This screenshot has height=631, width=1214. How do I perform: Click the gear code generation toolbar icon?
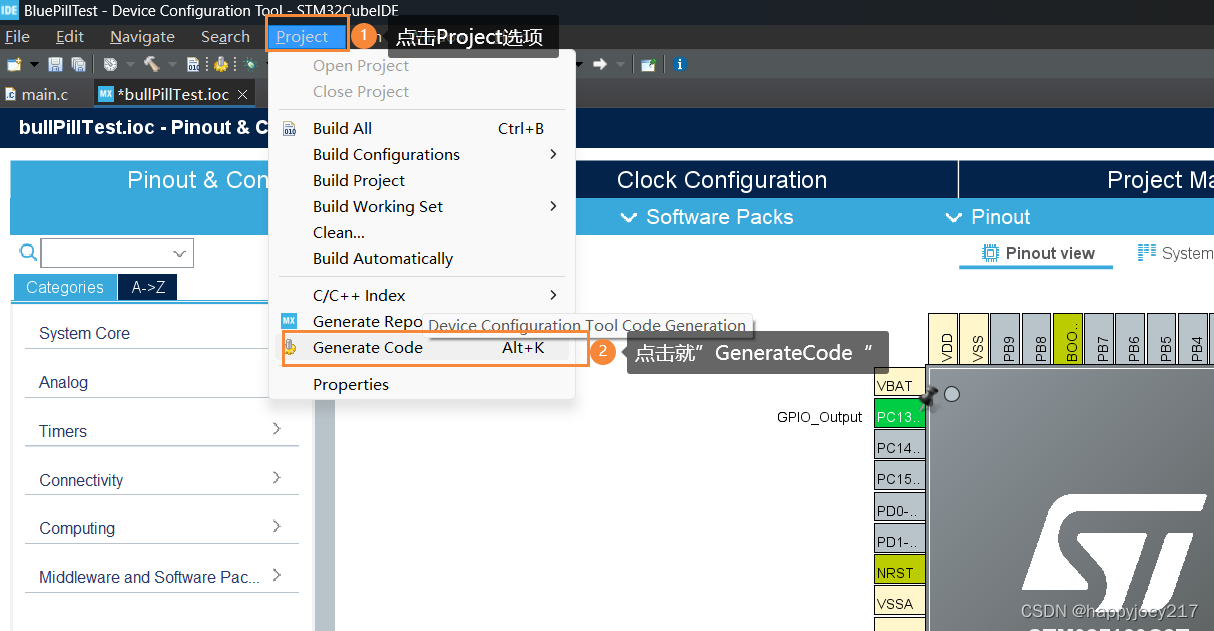coord(221,64)
